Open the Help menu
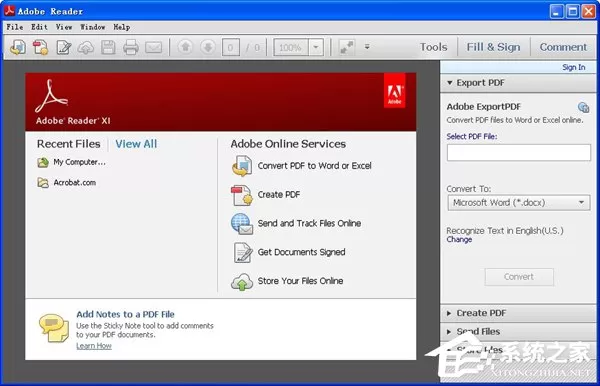This screenshot has height=386, width=600. click(122, 27)
